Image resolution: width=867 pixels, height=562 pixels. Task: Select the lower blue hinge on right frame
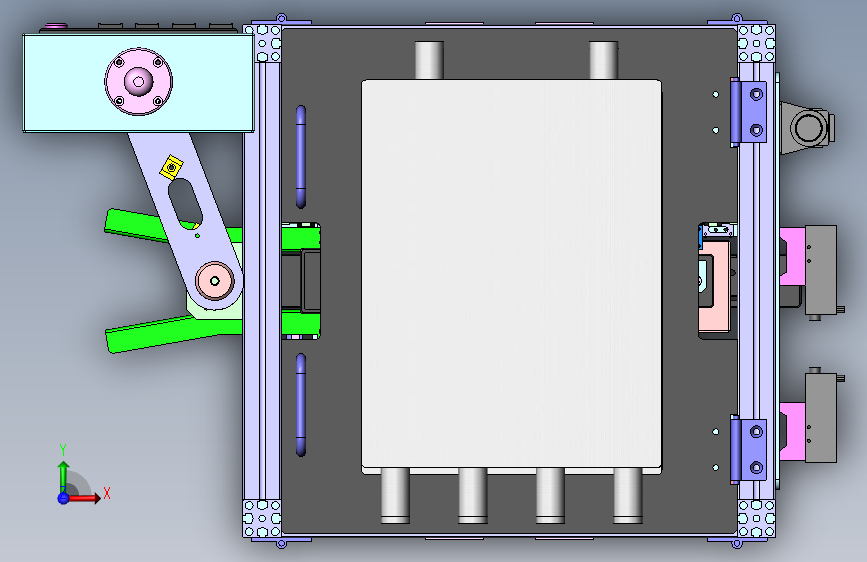tap(749, 449)
